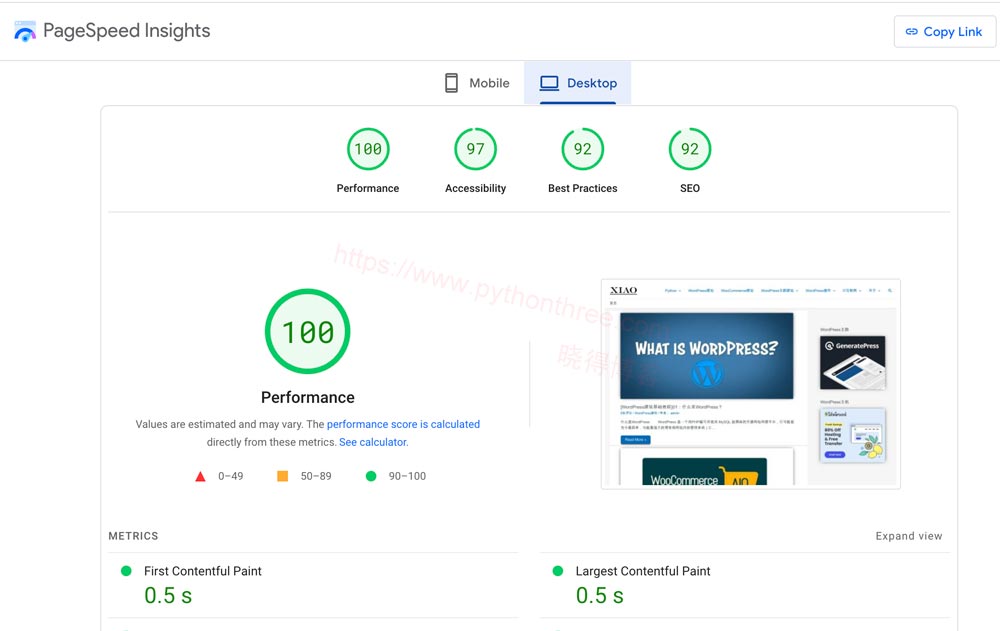
Task: Click the Best Practices score gauge showing 92
Action: tap(582, 148)
